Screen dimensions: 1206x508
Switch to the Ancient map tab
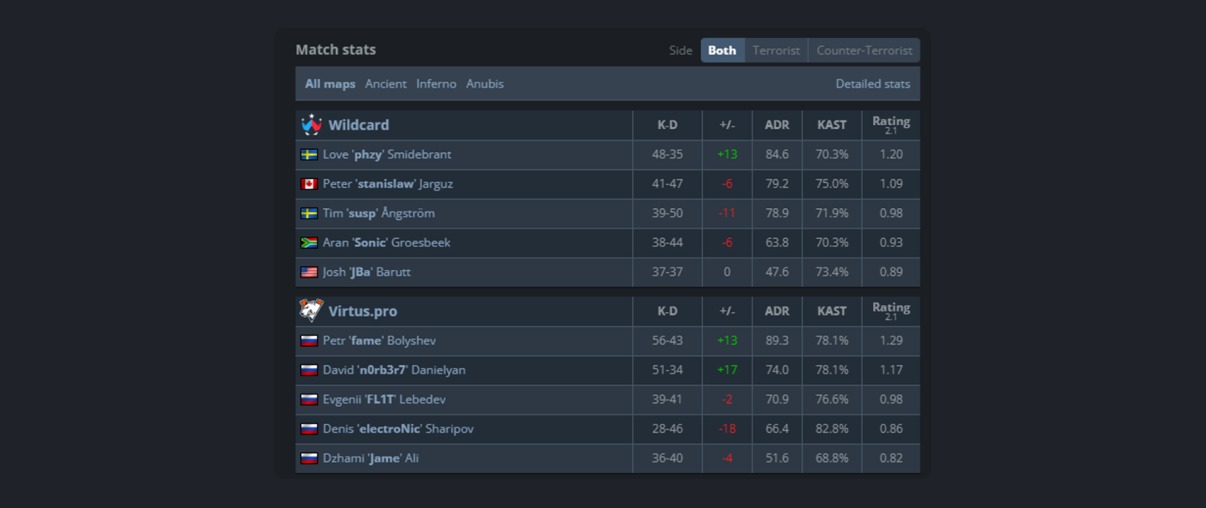[386, 84]
